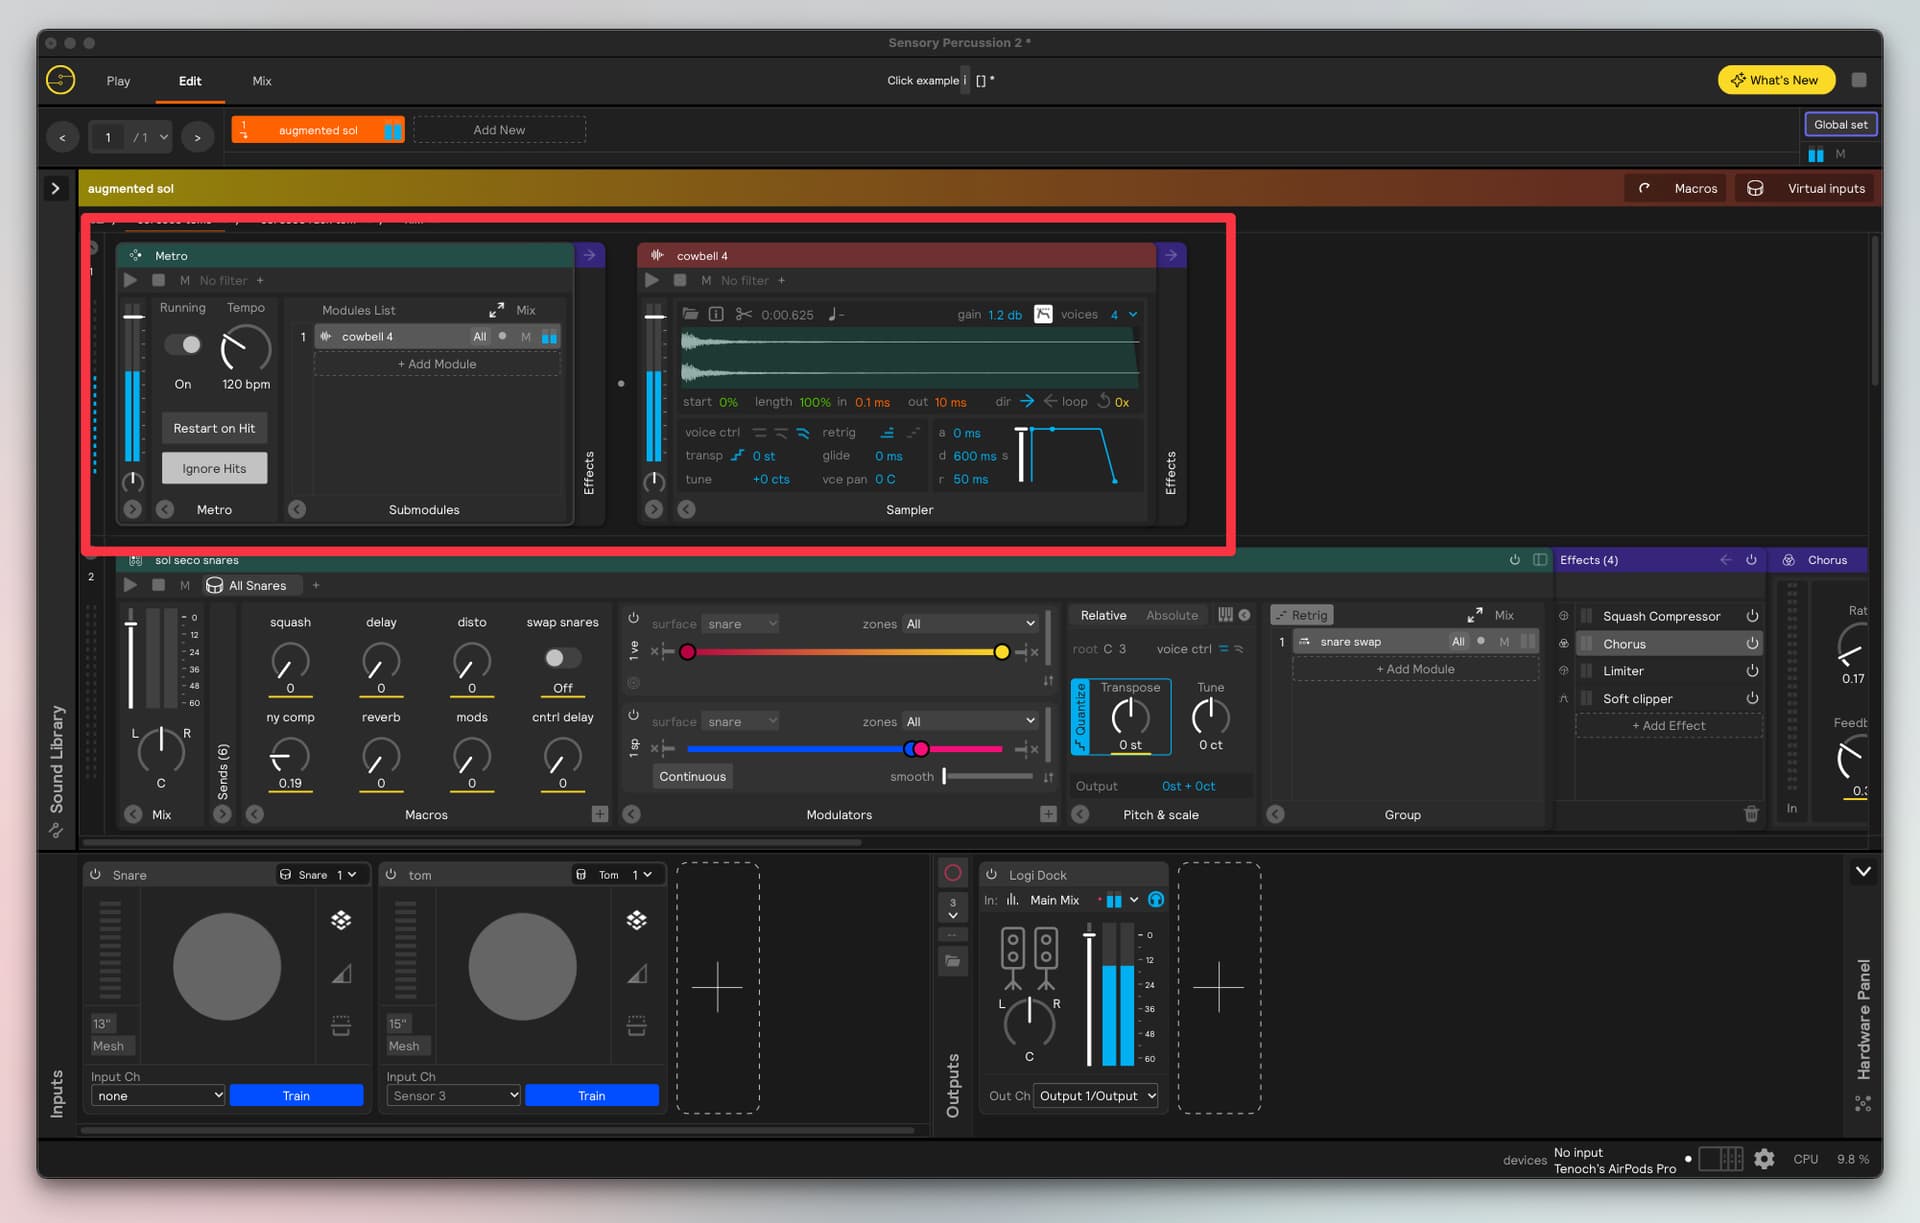Click the Virtual inputs drum icon
This screenshot has width=1920, height=1223.
1755,188
